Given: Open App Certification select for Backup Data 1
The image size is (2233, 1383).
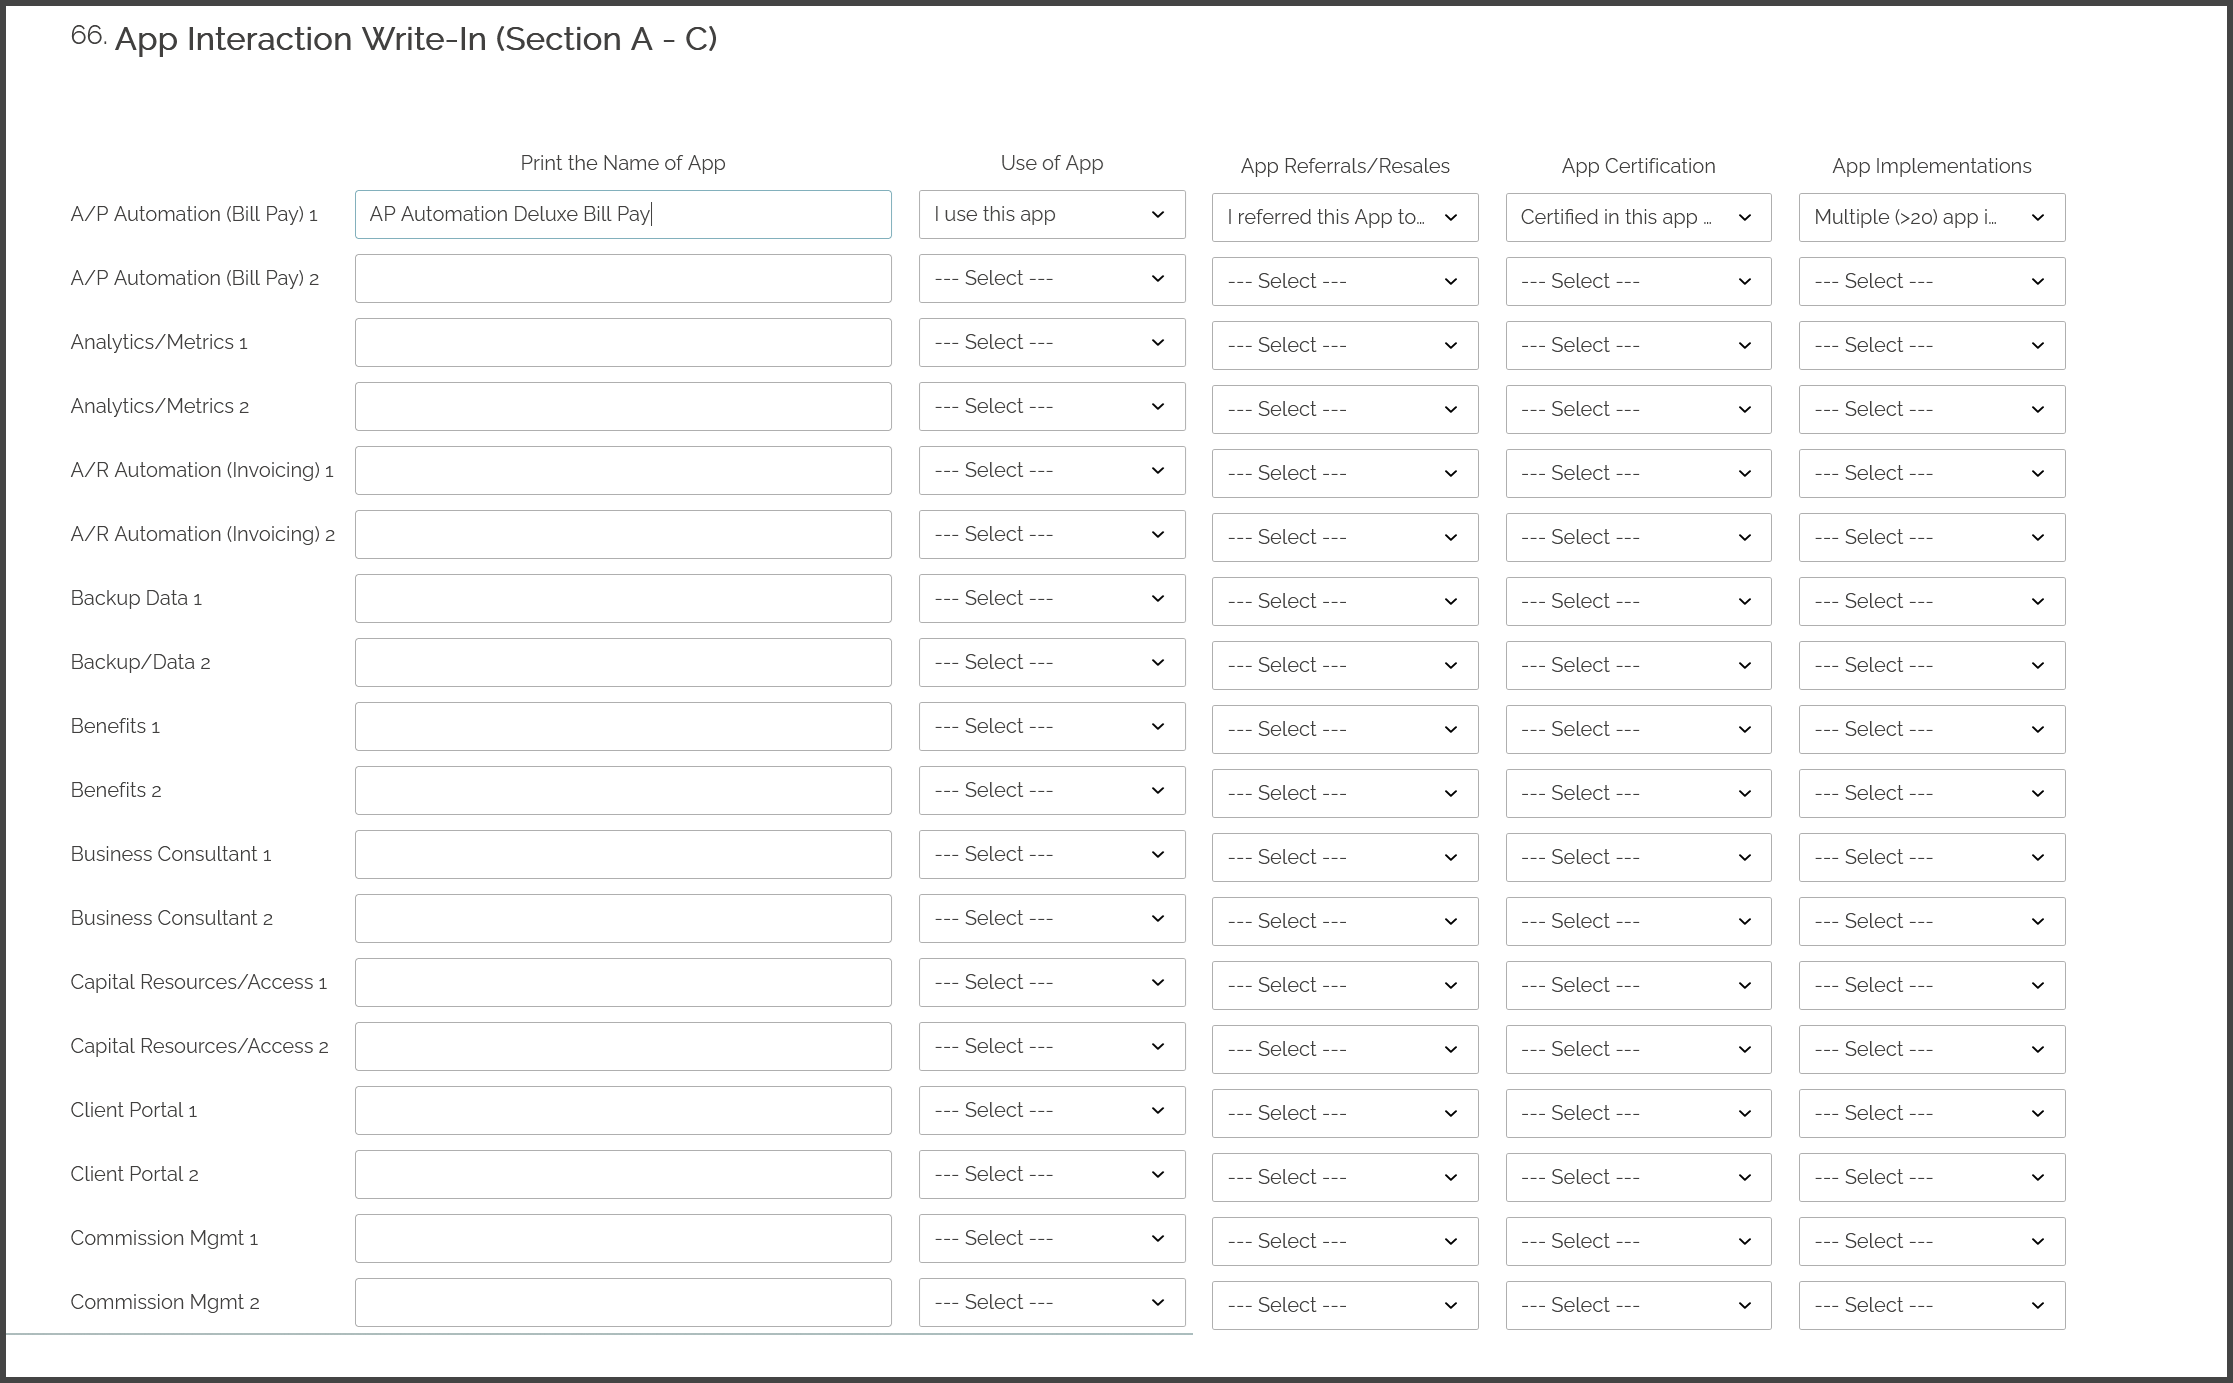Looking at the screenshot, I should pyautogui.click(x=1638, y=601).
